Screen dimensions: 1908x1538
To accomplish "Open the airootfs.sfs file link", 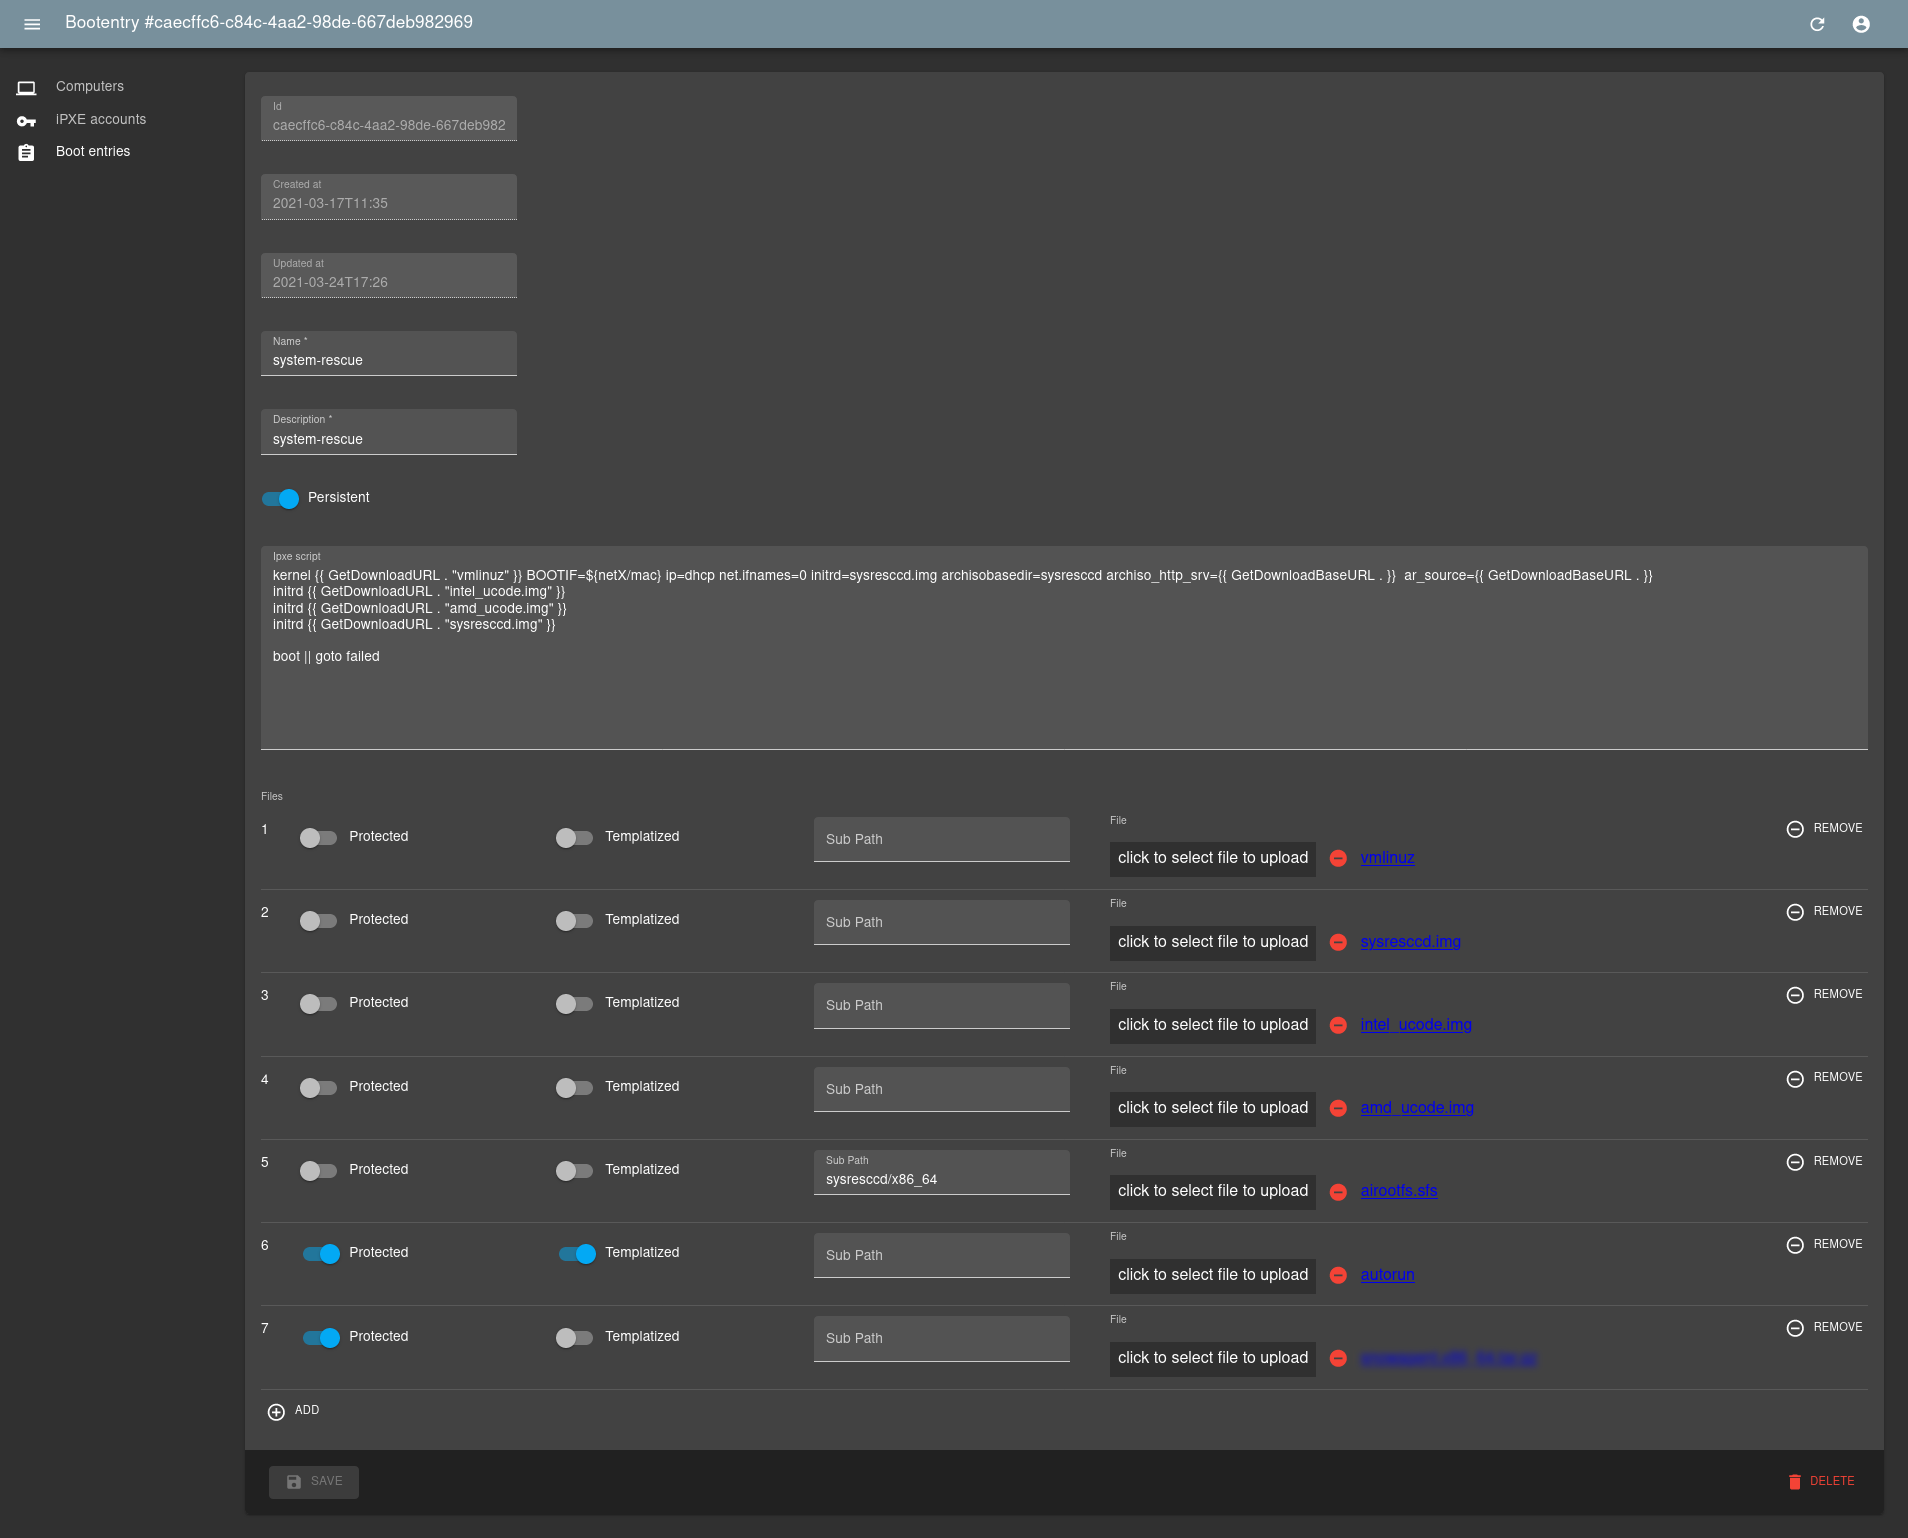I will [1399, 1191].
